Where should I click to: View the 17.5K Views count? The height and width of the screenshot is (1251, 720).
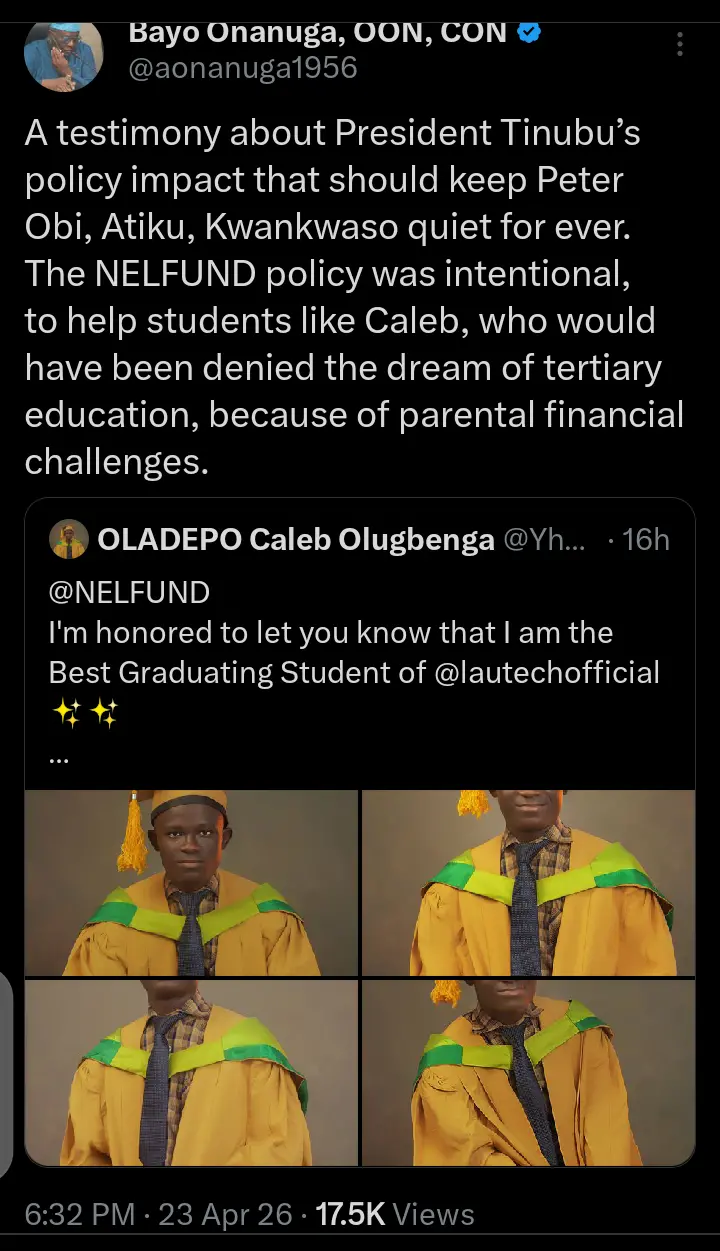(x=395, y=1214)
